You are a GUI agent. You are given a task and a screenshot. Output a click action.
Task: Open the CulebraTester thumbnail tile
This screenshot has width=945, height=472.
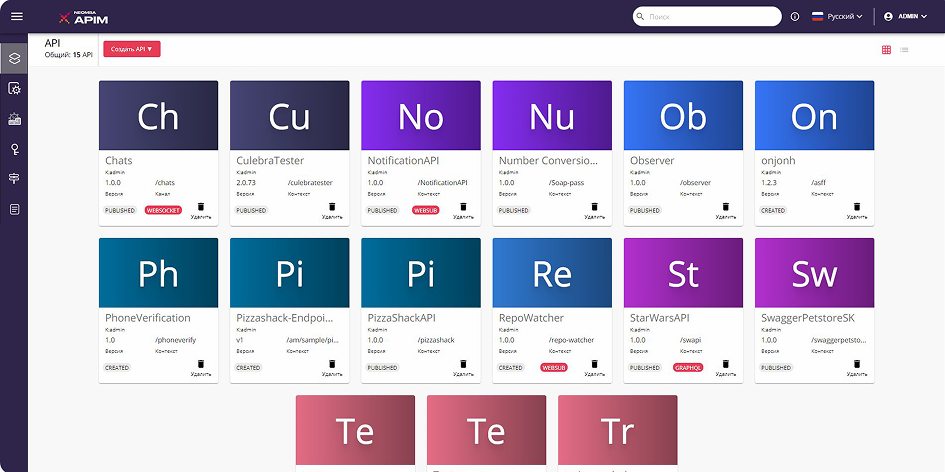click(x=290, y=115)
